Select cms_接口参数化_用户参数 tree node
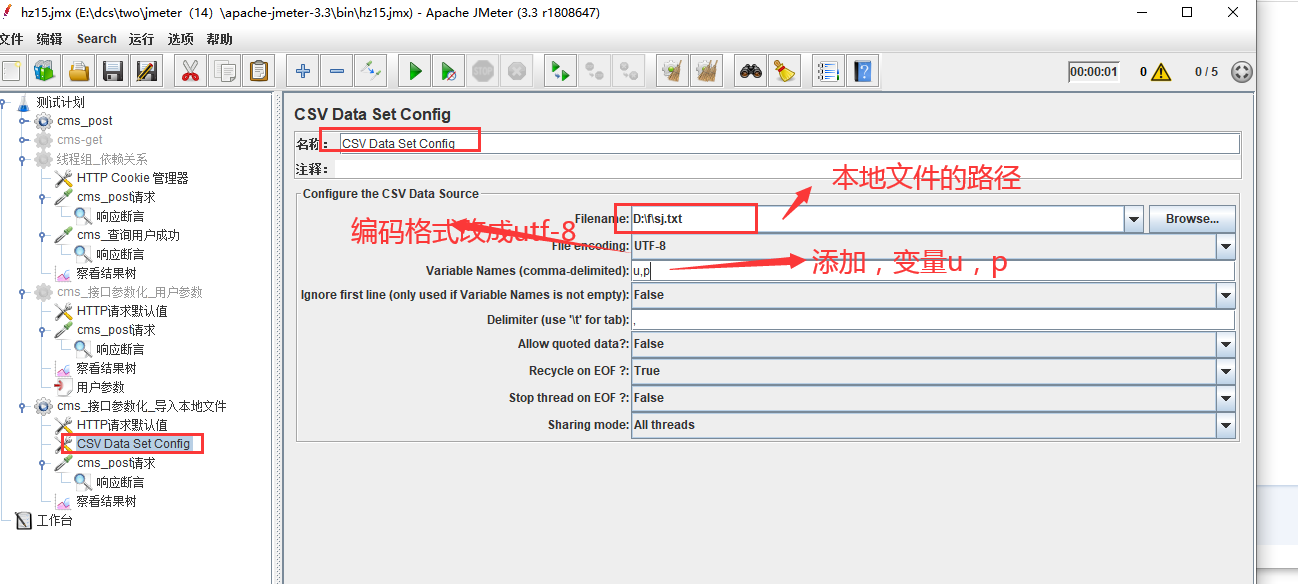The image size is (1298, 584). tap(130, 292)
